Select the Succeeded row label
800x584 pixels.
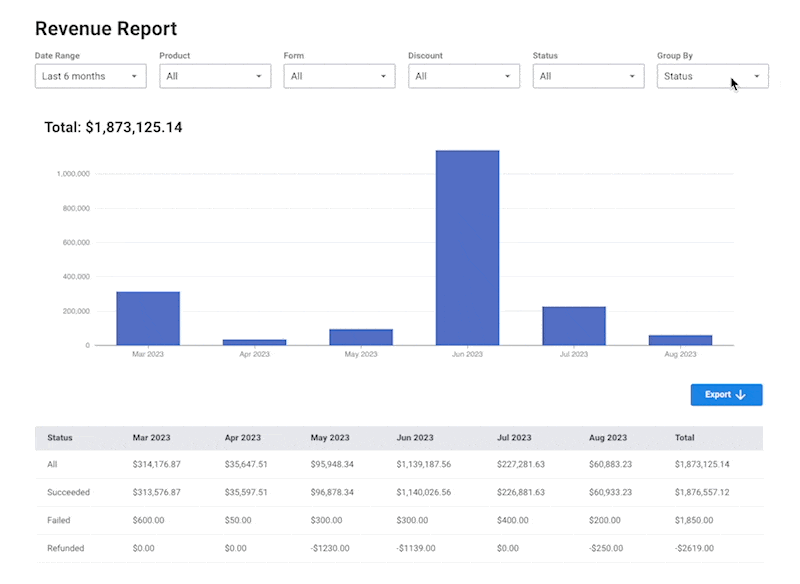pos(68,492)
